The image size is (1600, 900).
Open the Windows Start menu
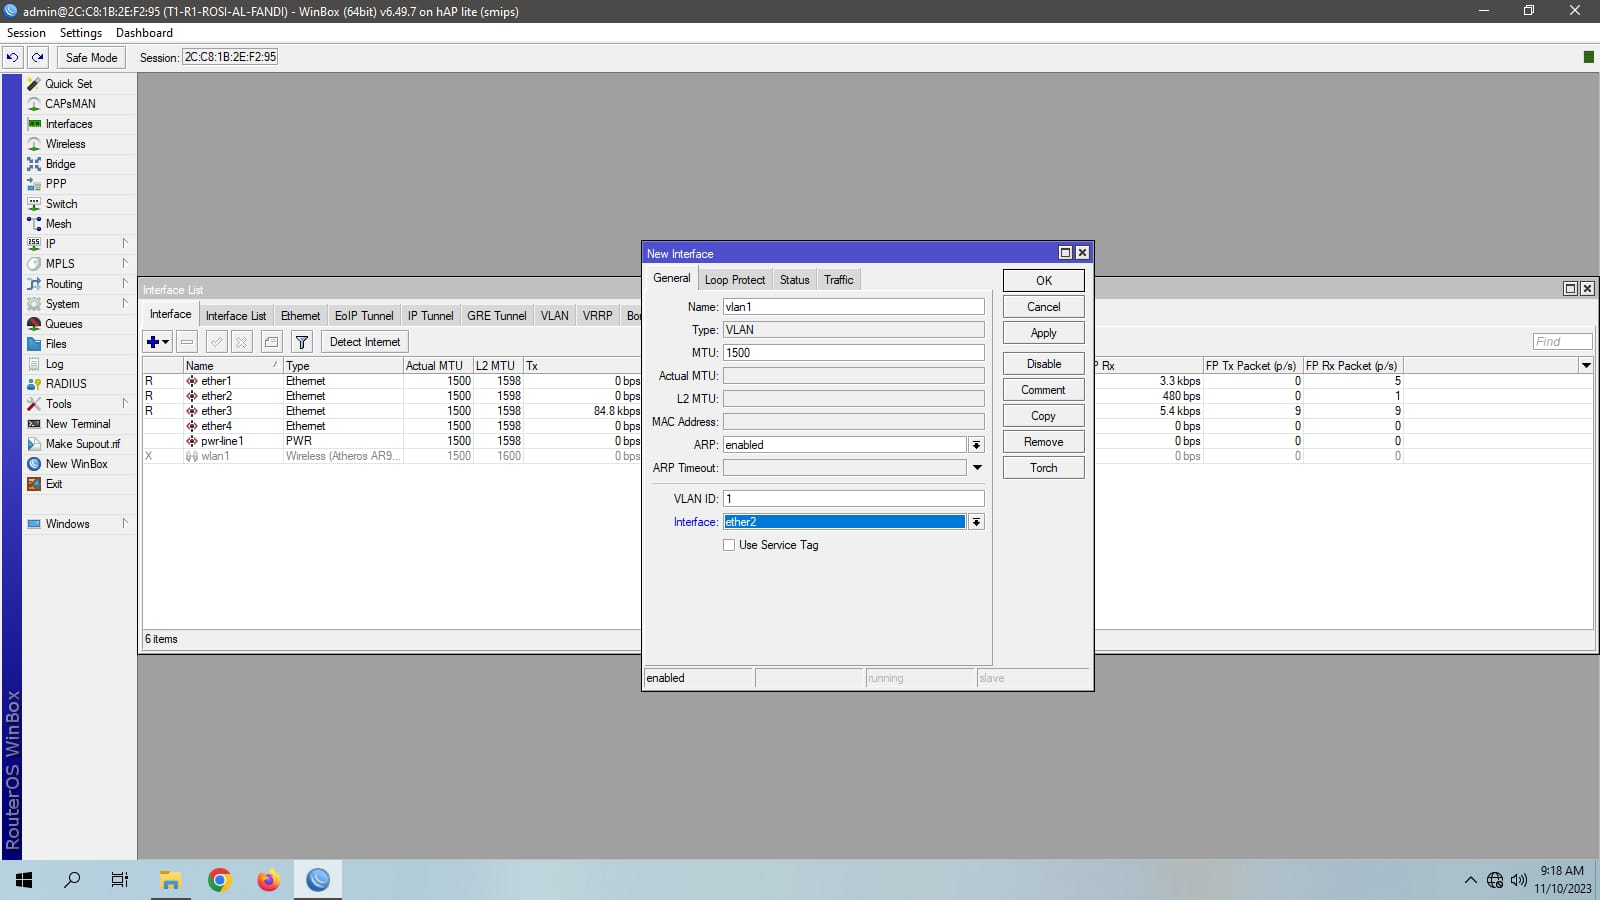(24, 880)
